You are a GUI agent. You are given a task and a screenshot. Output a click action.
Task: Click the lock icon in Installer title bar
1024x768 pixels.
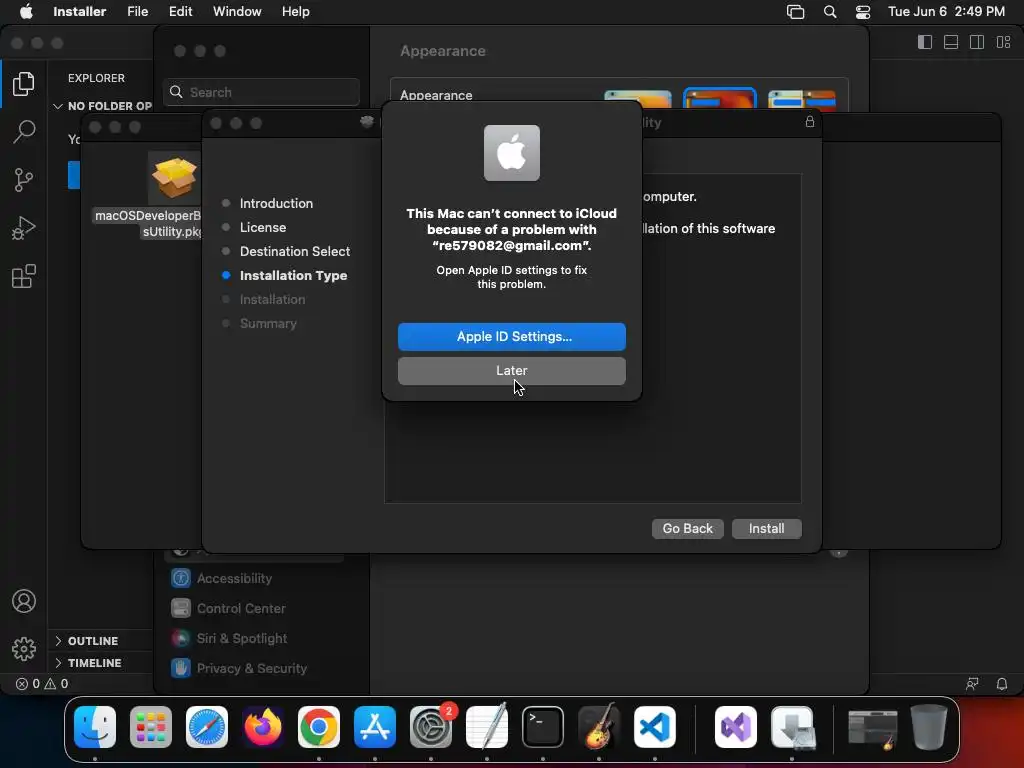(x=810, y=121)
